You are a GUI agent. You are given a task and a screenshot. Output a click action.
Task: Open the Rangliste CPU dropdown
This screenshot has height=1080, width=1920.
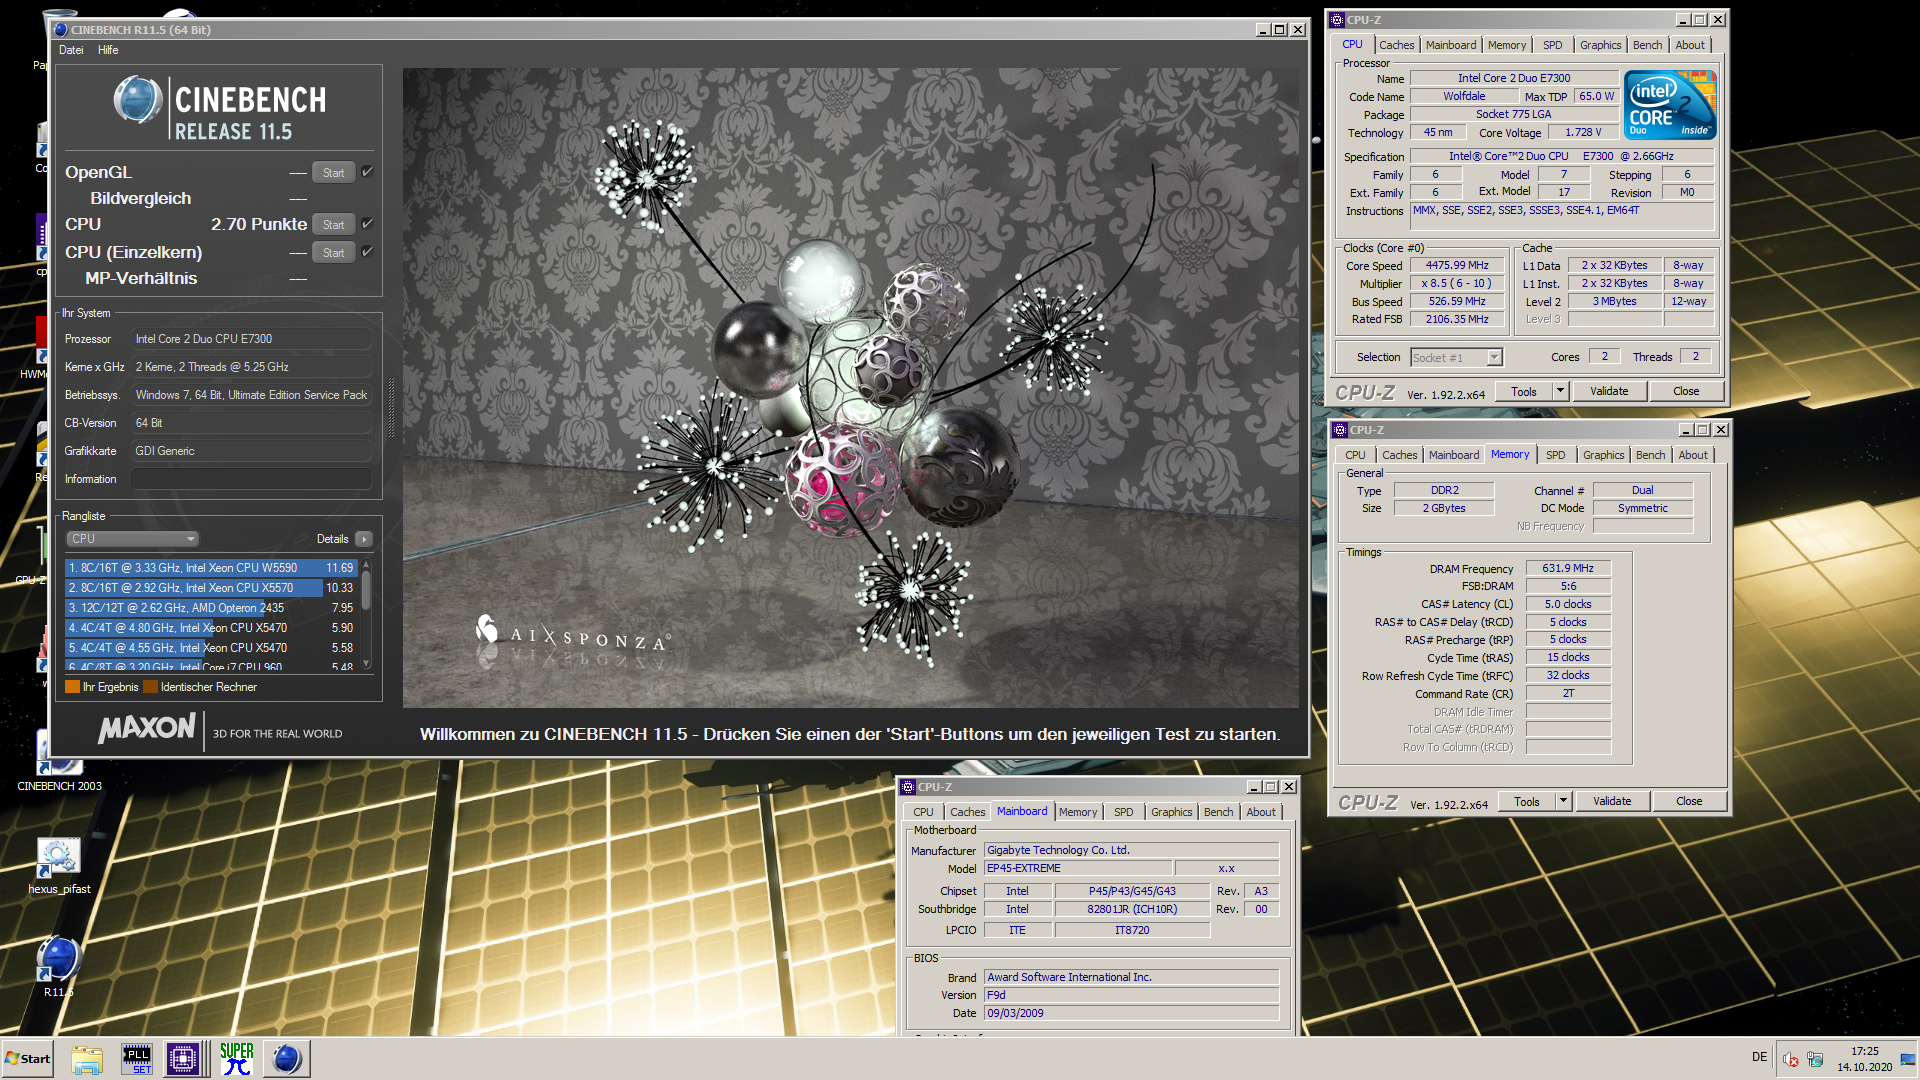tap(133, 539)
